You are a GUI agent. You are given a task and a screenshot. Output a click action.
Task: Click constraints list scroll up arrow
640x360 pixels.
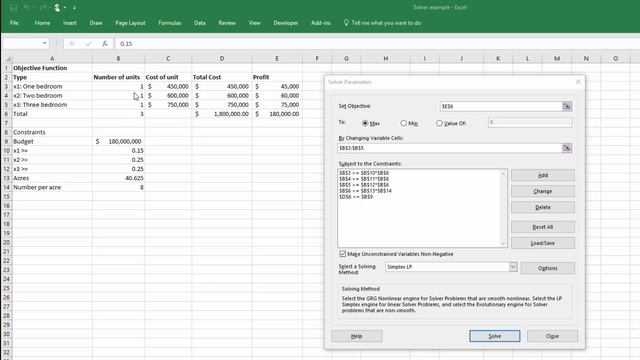click(503, 173)
